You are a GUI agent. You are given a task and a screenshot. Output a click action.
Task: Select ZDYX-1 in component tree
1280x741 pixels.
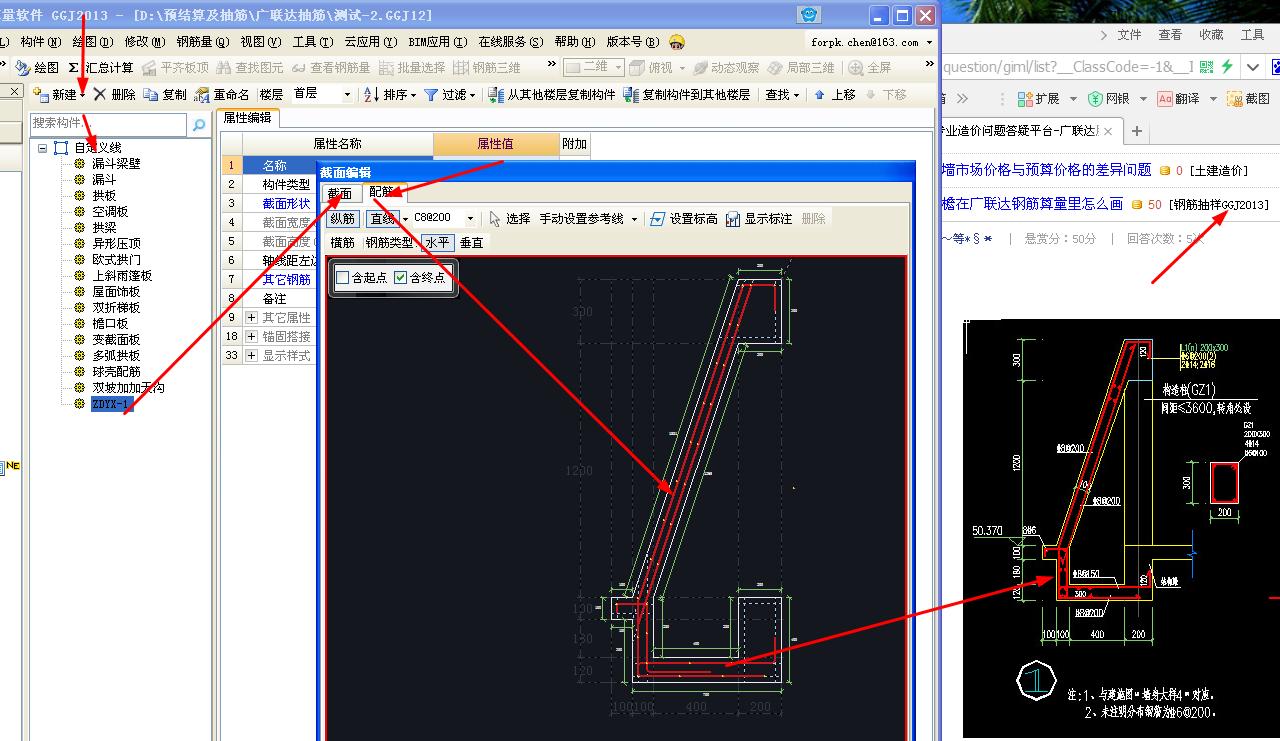tap(111, 404)
